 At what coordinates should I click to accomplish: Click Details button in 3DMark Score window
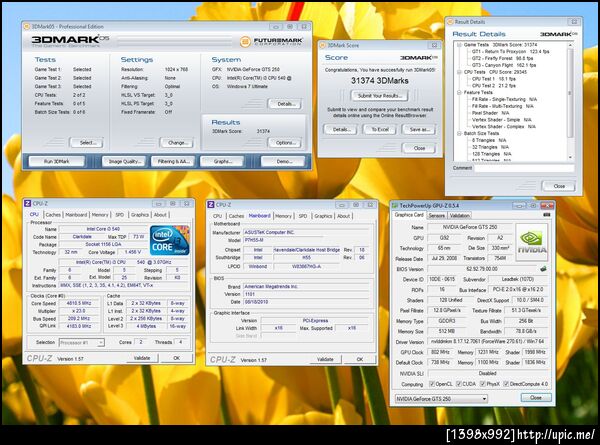[x=341, y=129]
